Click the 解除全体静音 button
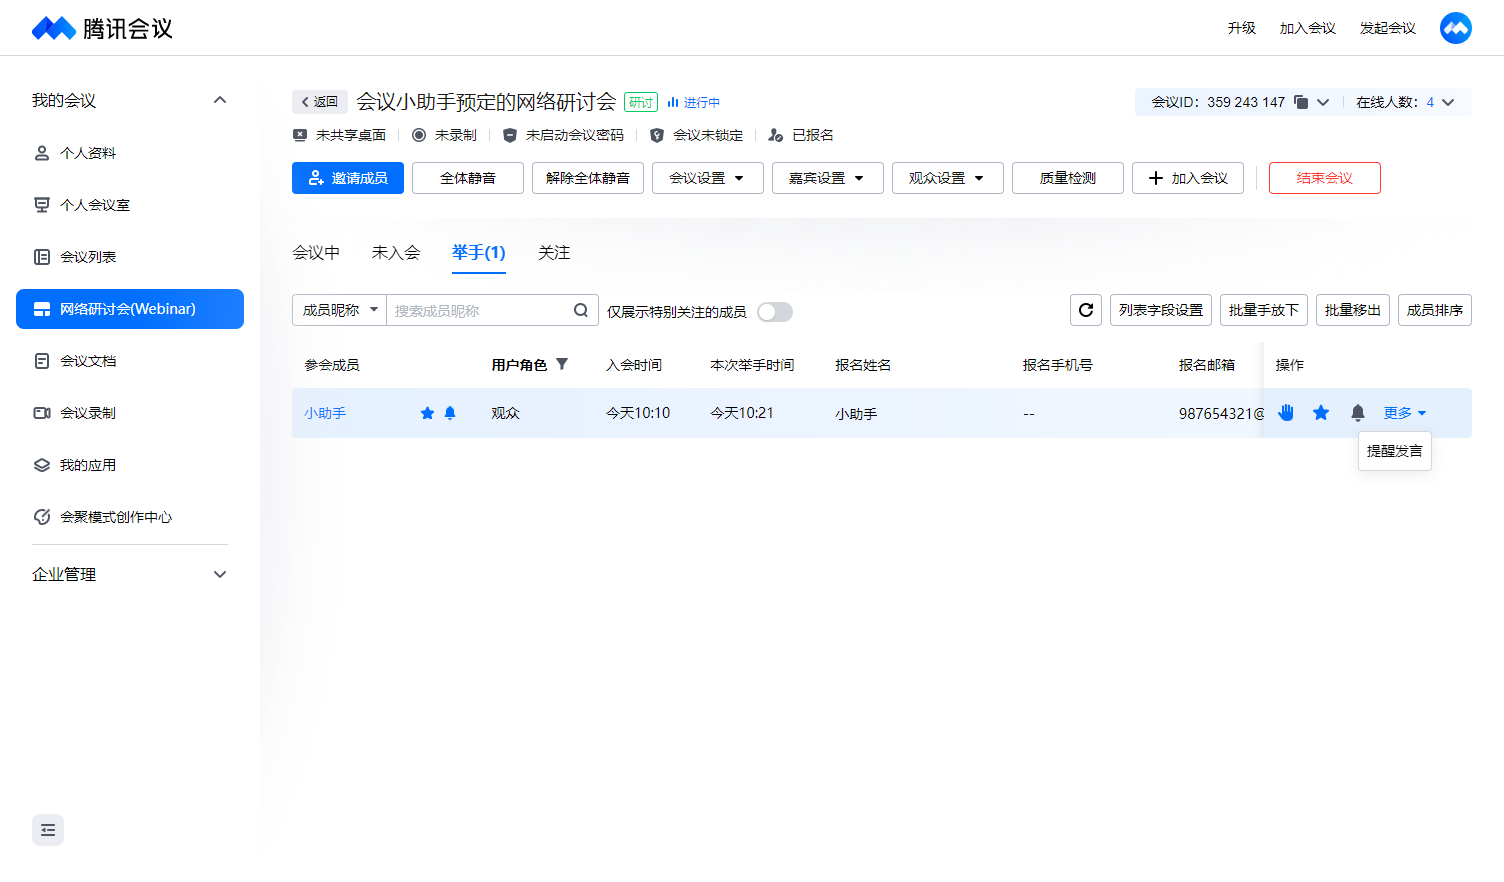 (588, 178)
